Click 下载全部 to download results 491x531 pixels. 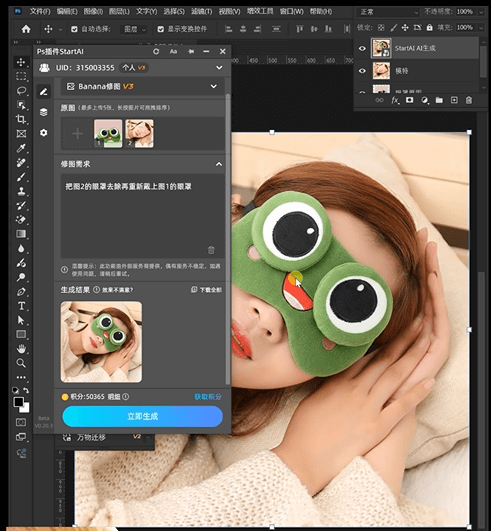point(207,290)
